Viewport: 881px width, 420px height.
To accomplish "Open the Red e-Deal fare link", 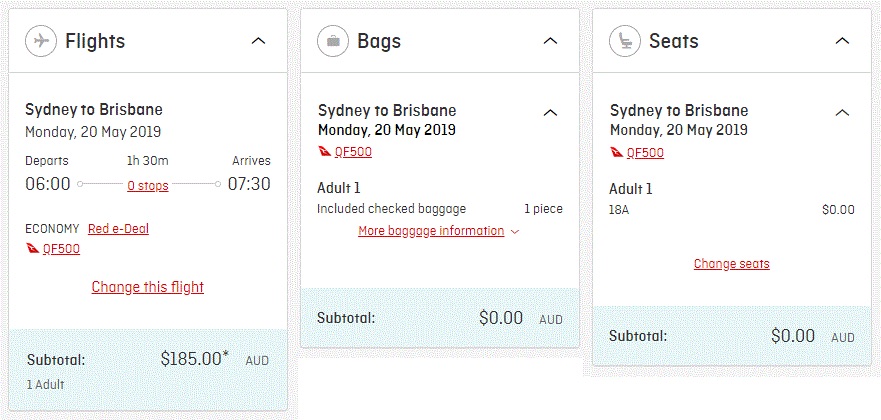I will pos(119,229).
